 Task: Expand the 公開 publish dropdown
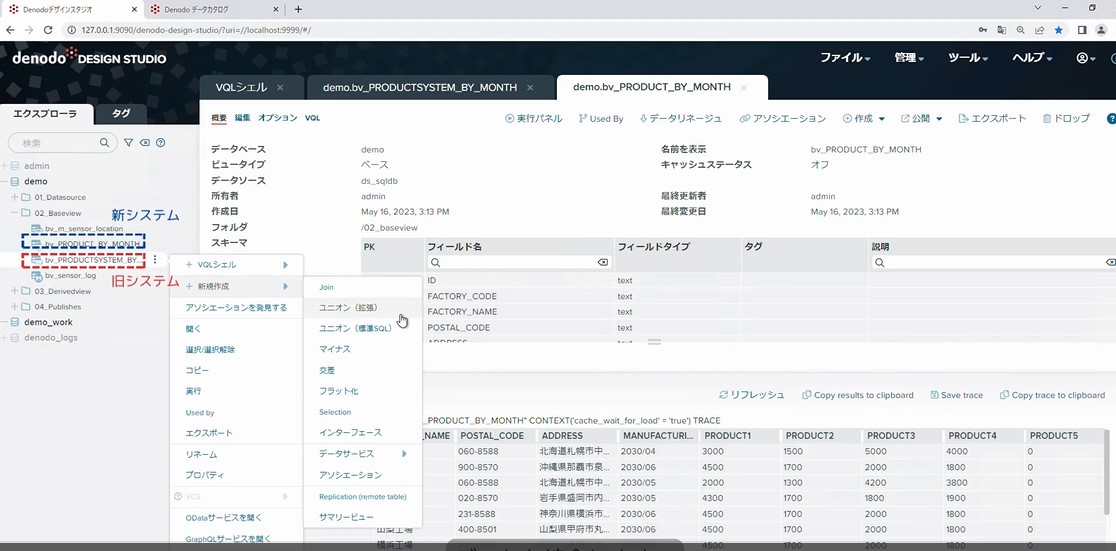(x=921, y=119)
